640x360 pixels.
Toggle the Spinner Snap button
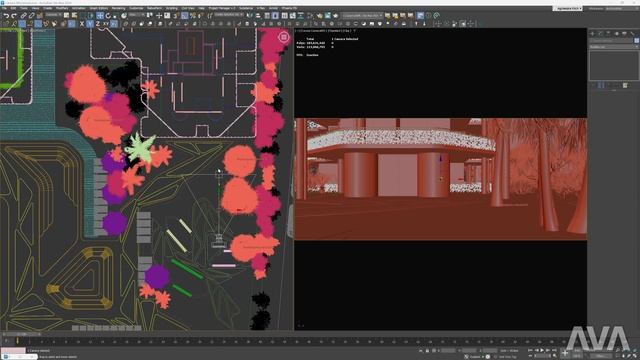point(200,16)
